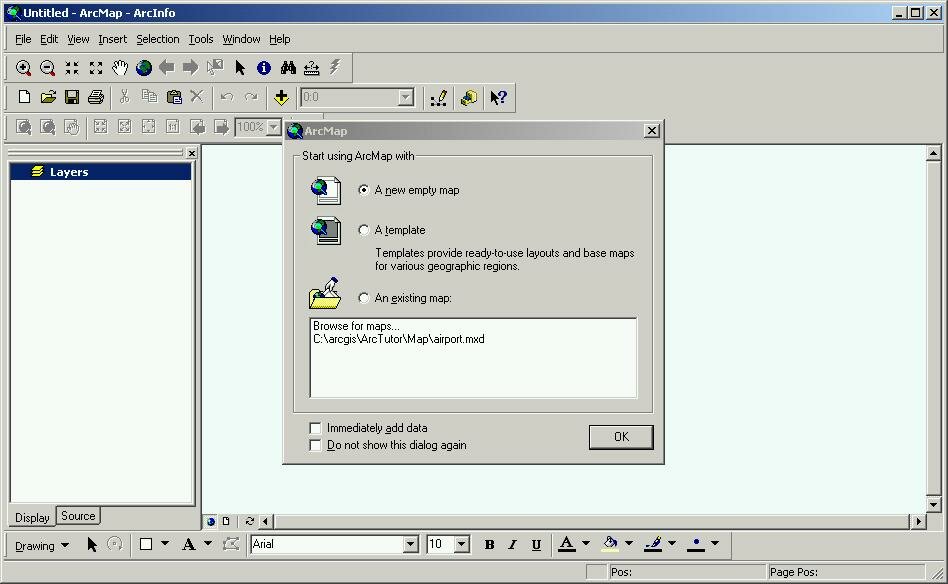
Task: Refresh the map view
Action: [x=250, y=521]
